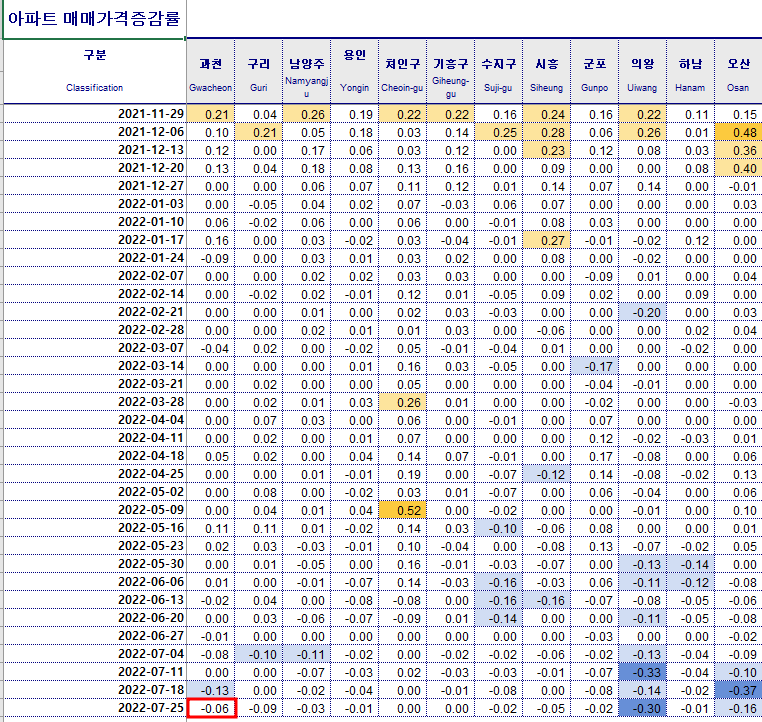The height and width of the screenshot is (722, 762).
Task: Select the 구리 Guri column header
Action: click(259, 71)
